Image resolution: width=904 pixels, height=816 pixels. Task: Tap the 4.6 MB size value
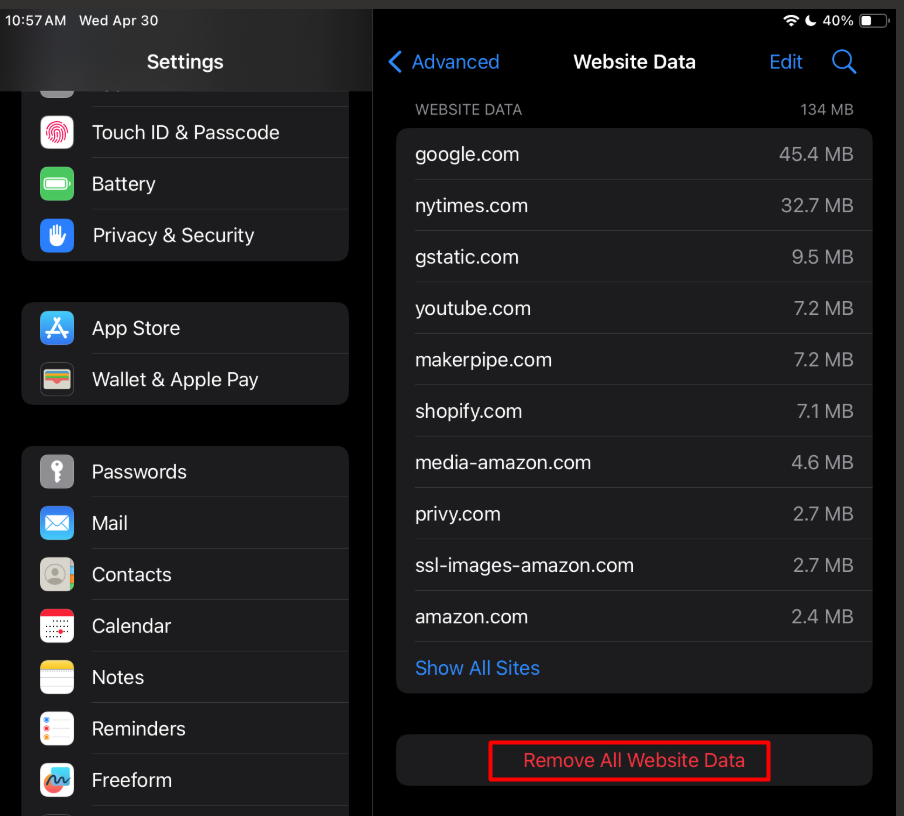[x=822, y=462]
